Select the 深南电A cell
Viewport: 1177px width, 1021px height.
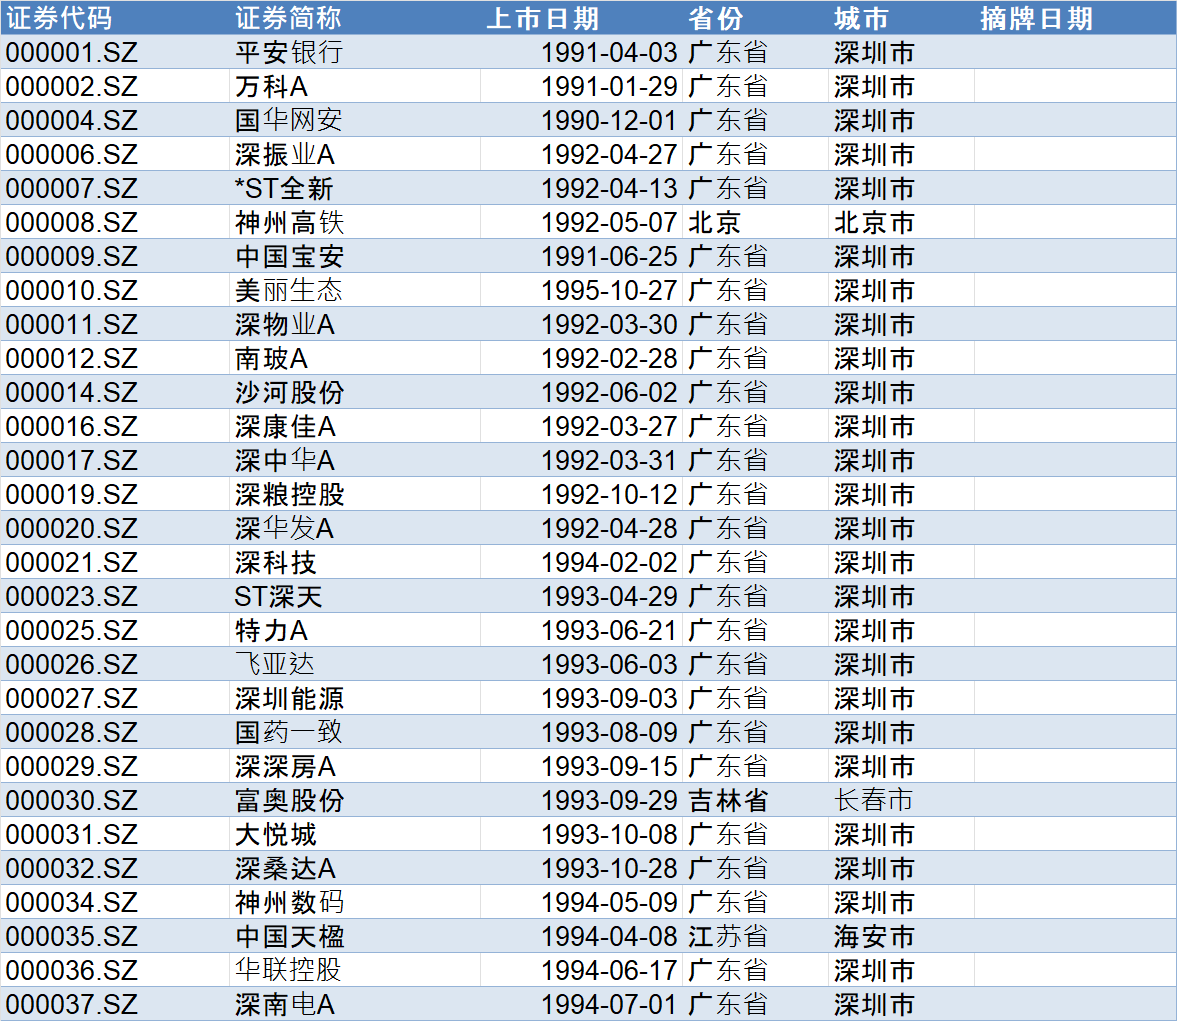click(354, 1004)
